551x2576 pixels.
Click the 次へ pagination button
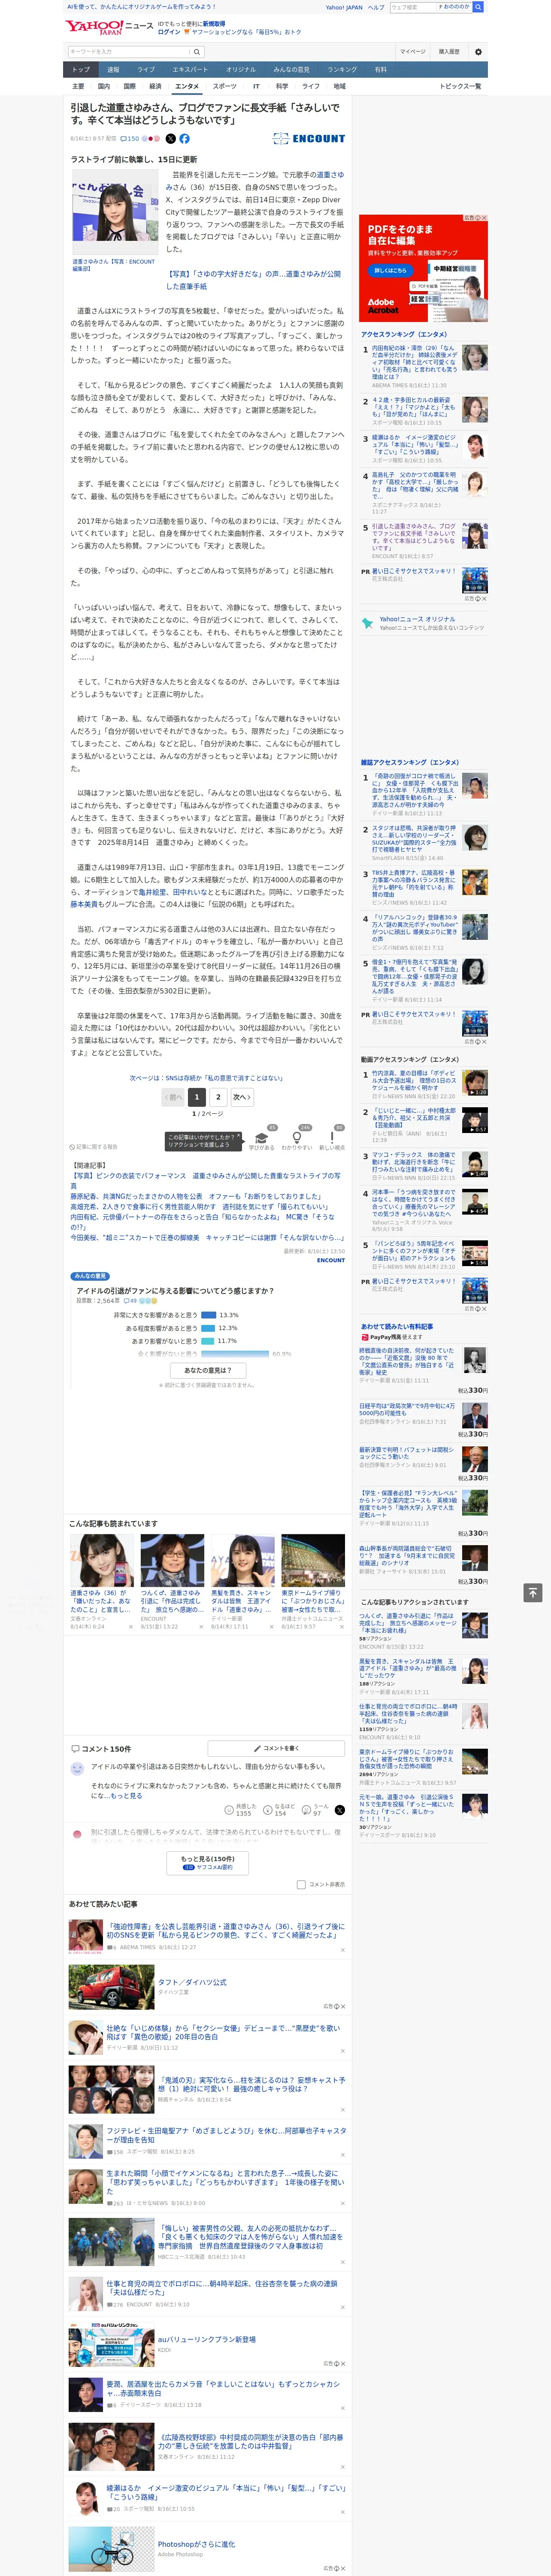coord(241,1097)
